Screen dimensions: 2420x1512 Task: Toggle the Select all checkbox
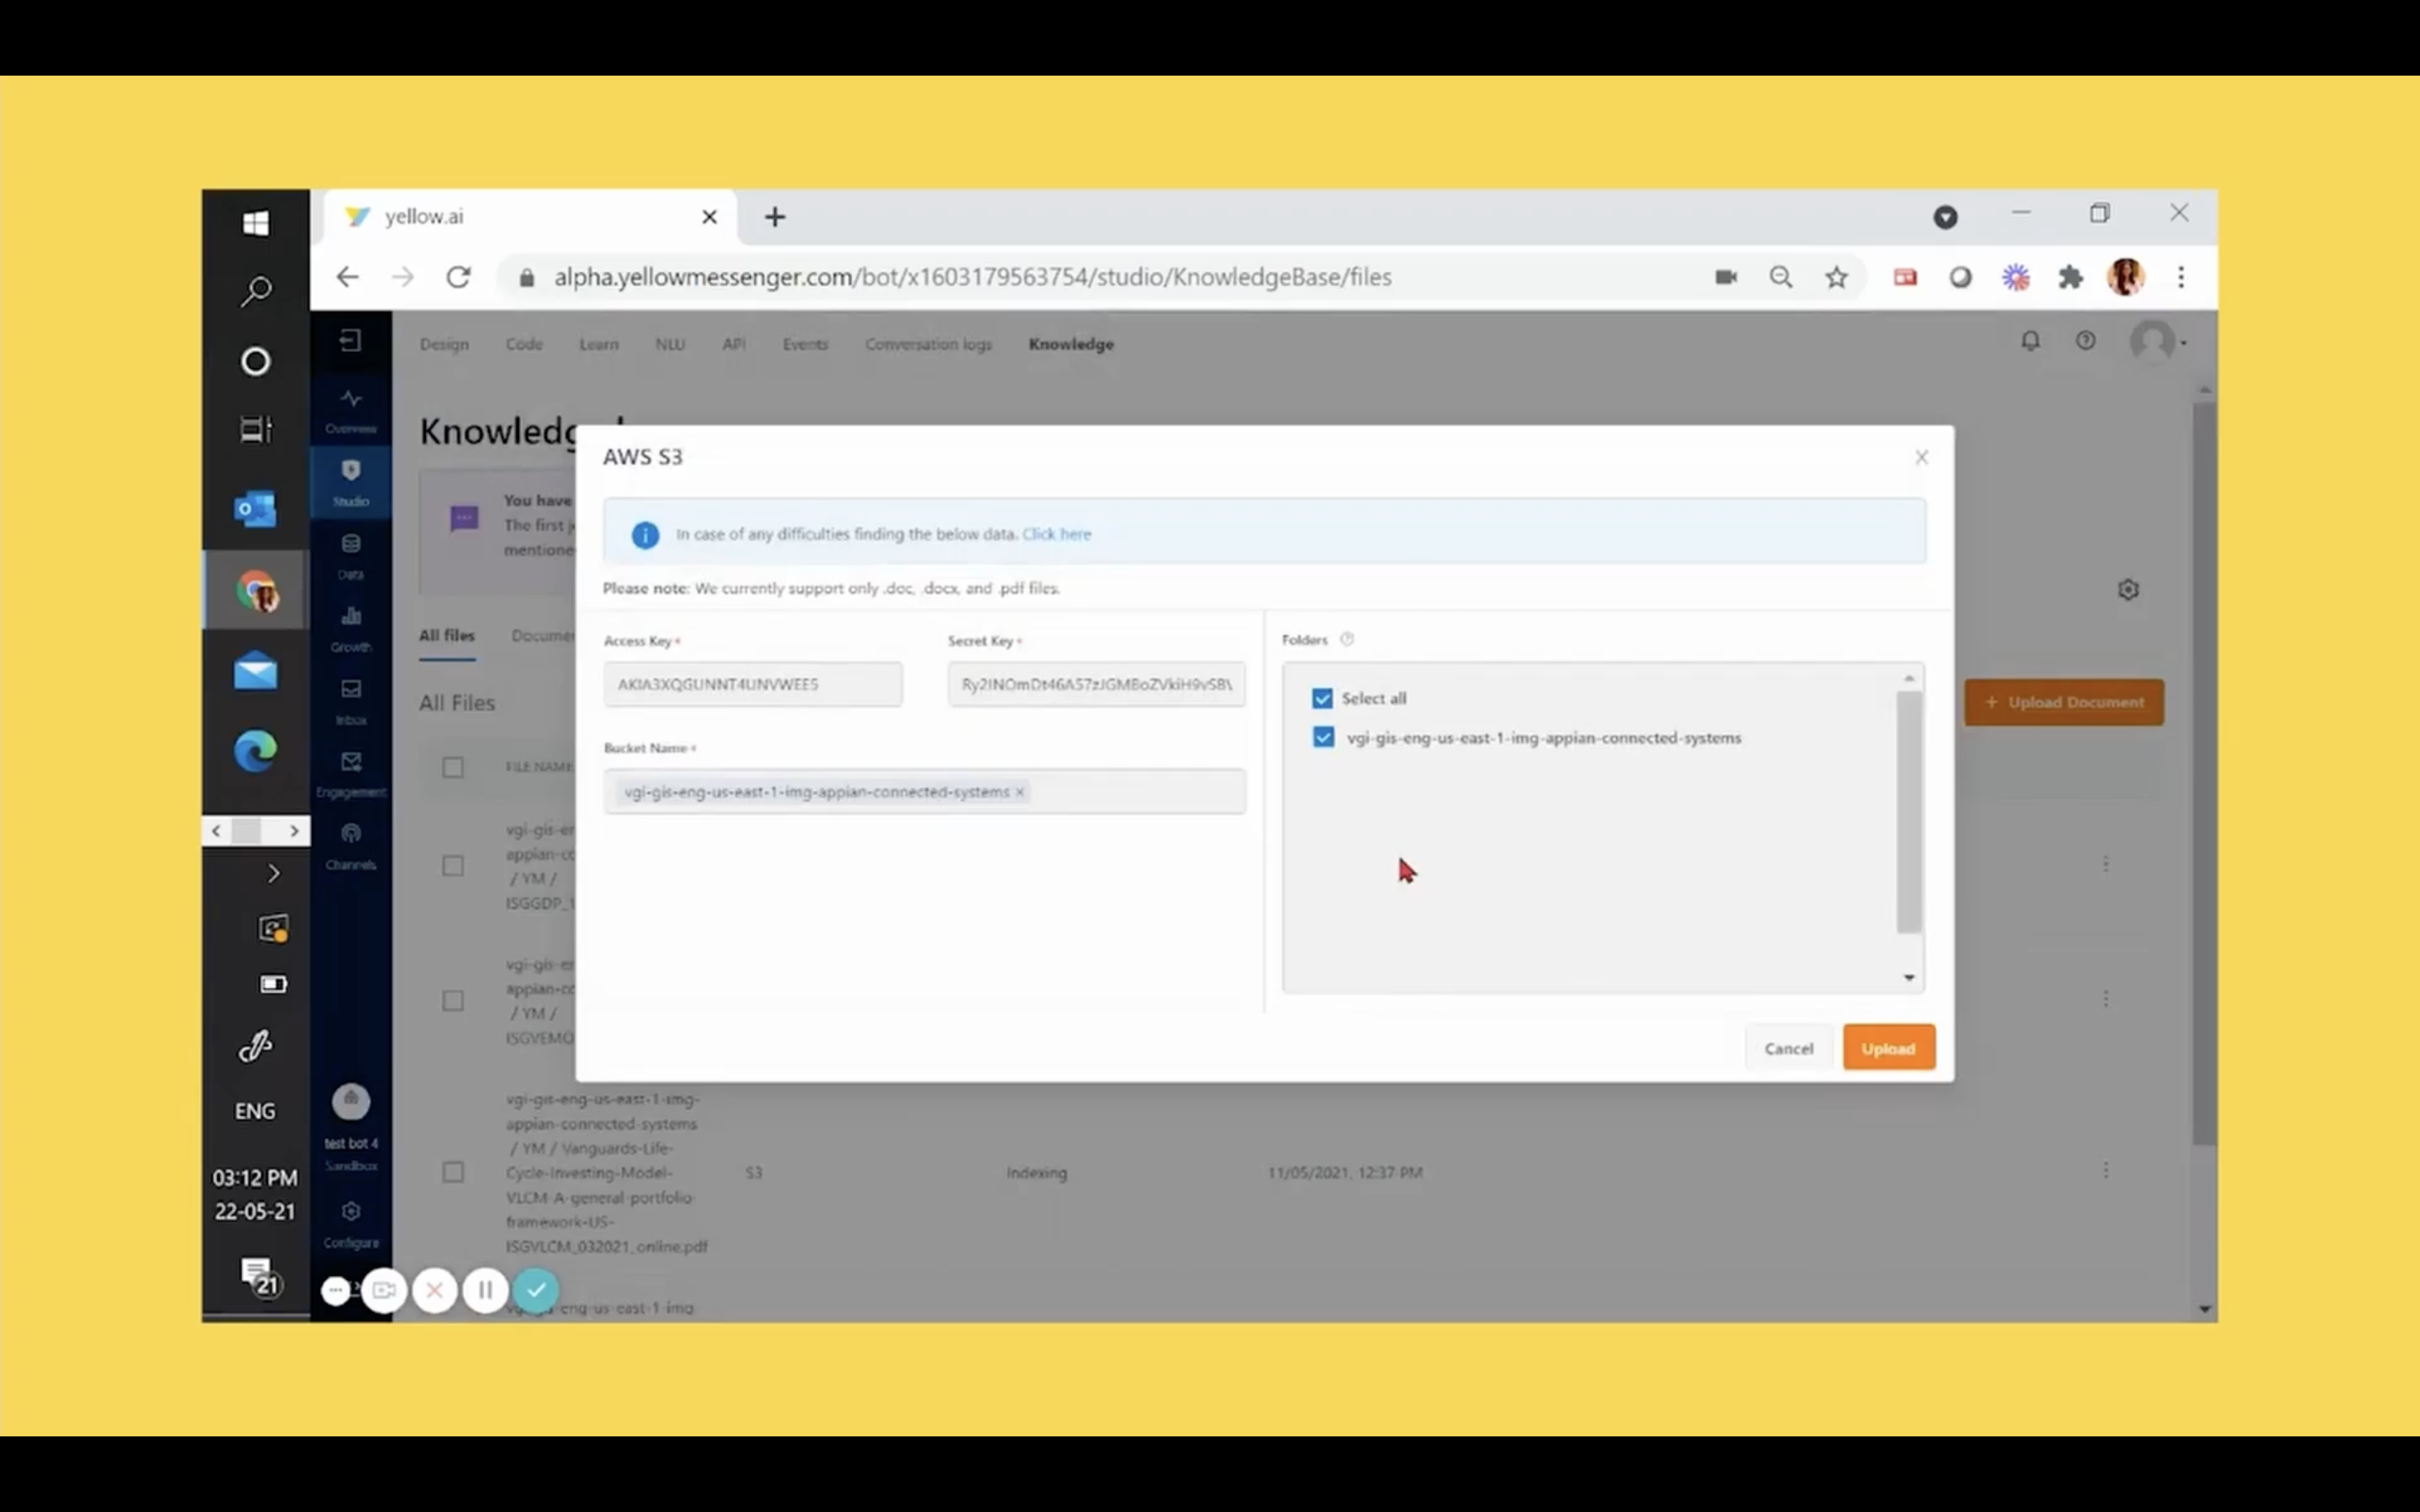1322,698
